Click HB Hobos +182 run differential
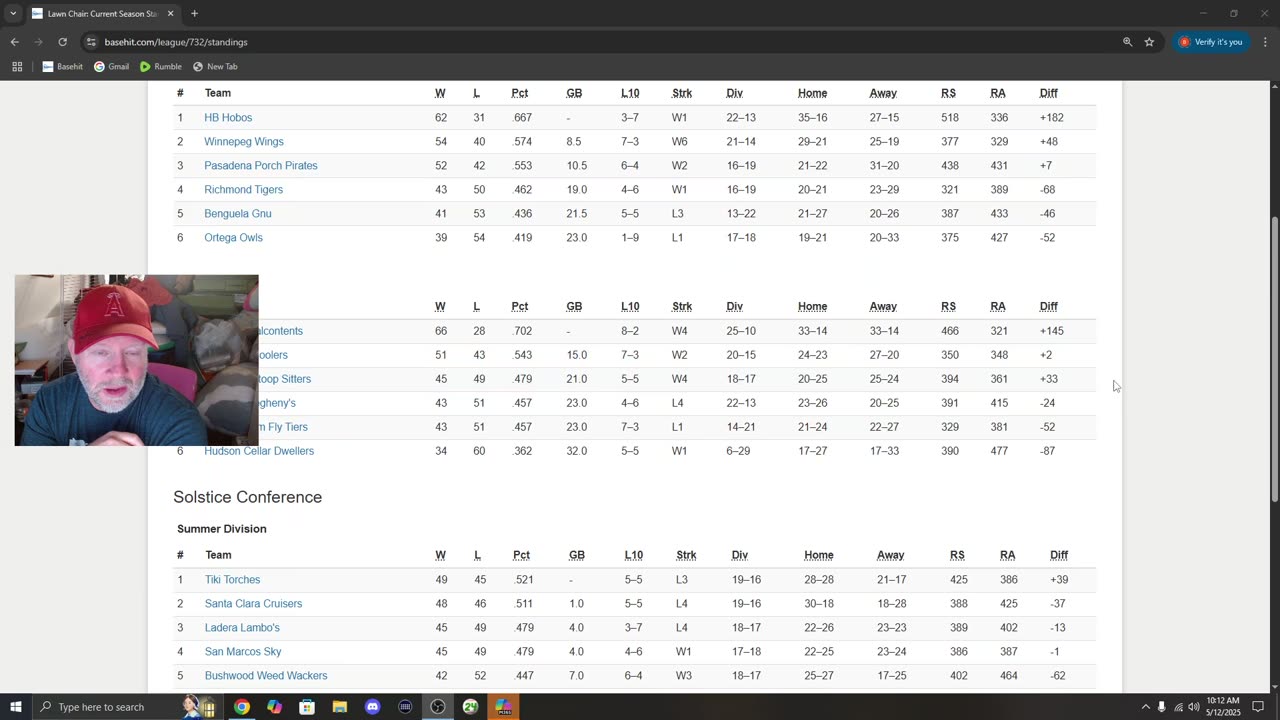The width and height of the screenshot is (1280, 720). coord(1051,118)
